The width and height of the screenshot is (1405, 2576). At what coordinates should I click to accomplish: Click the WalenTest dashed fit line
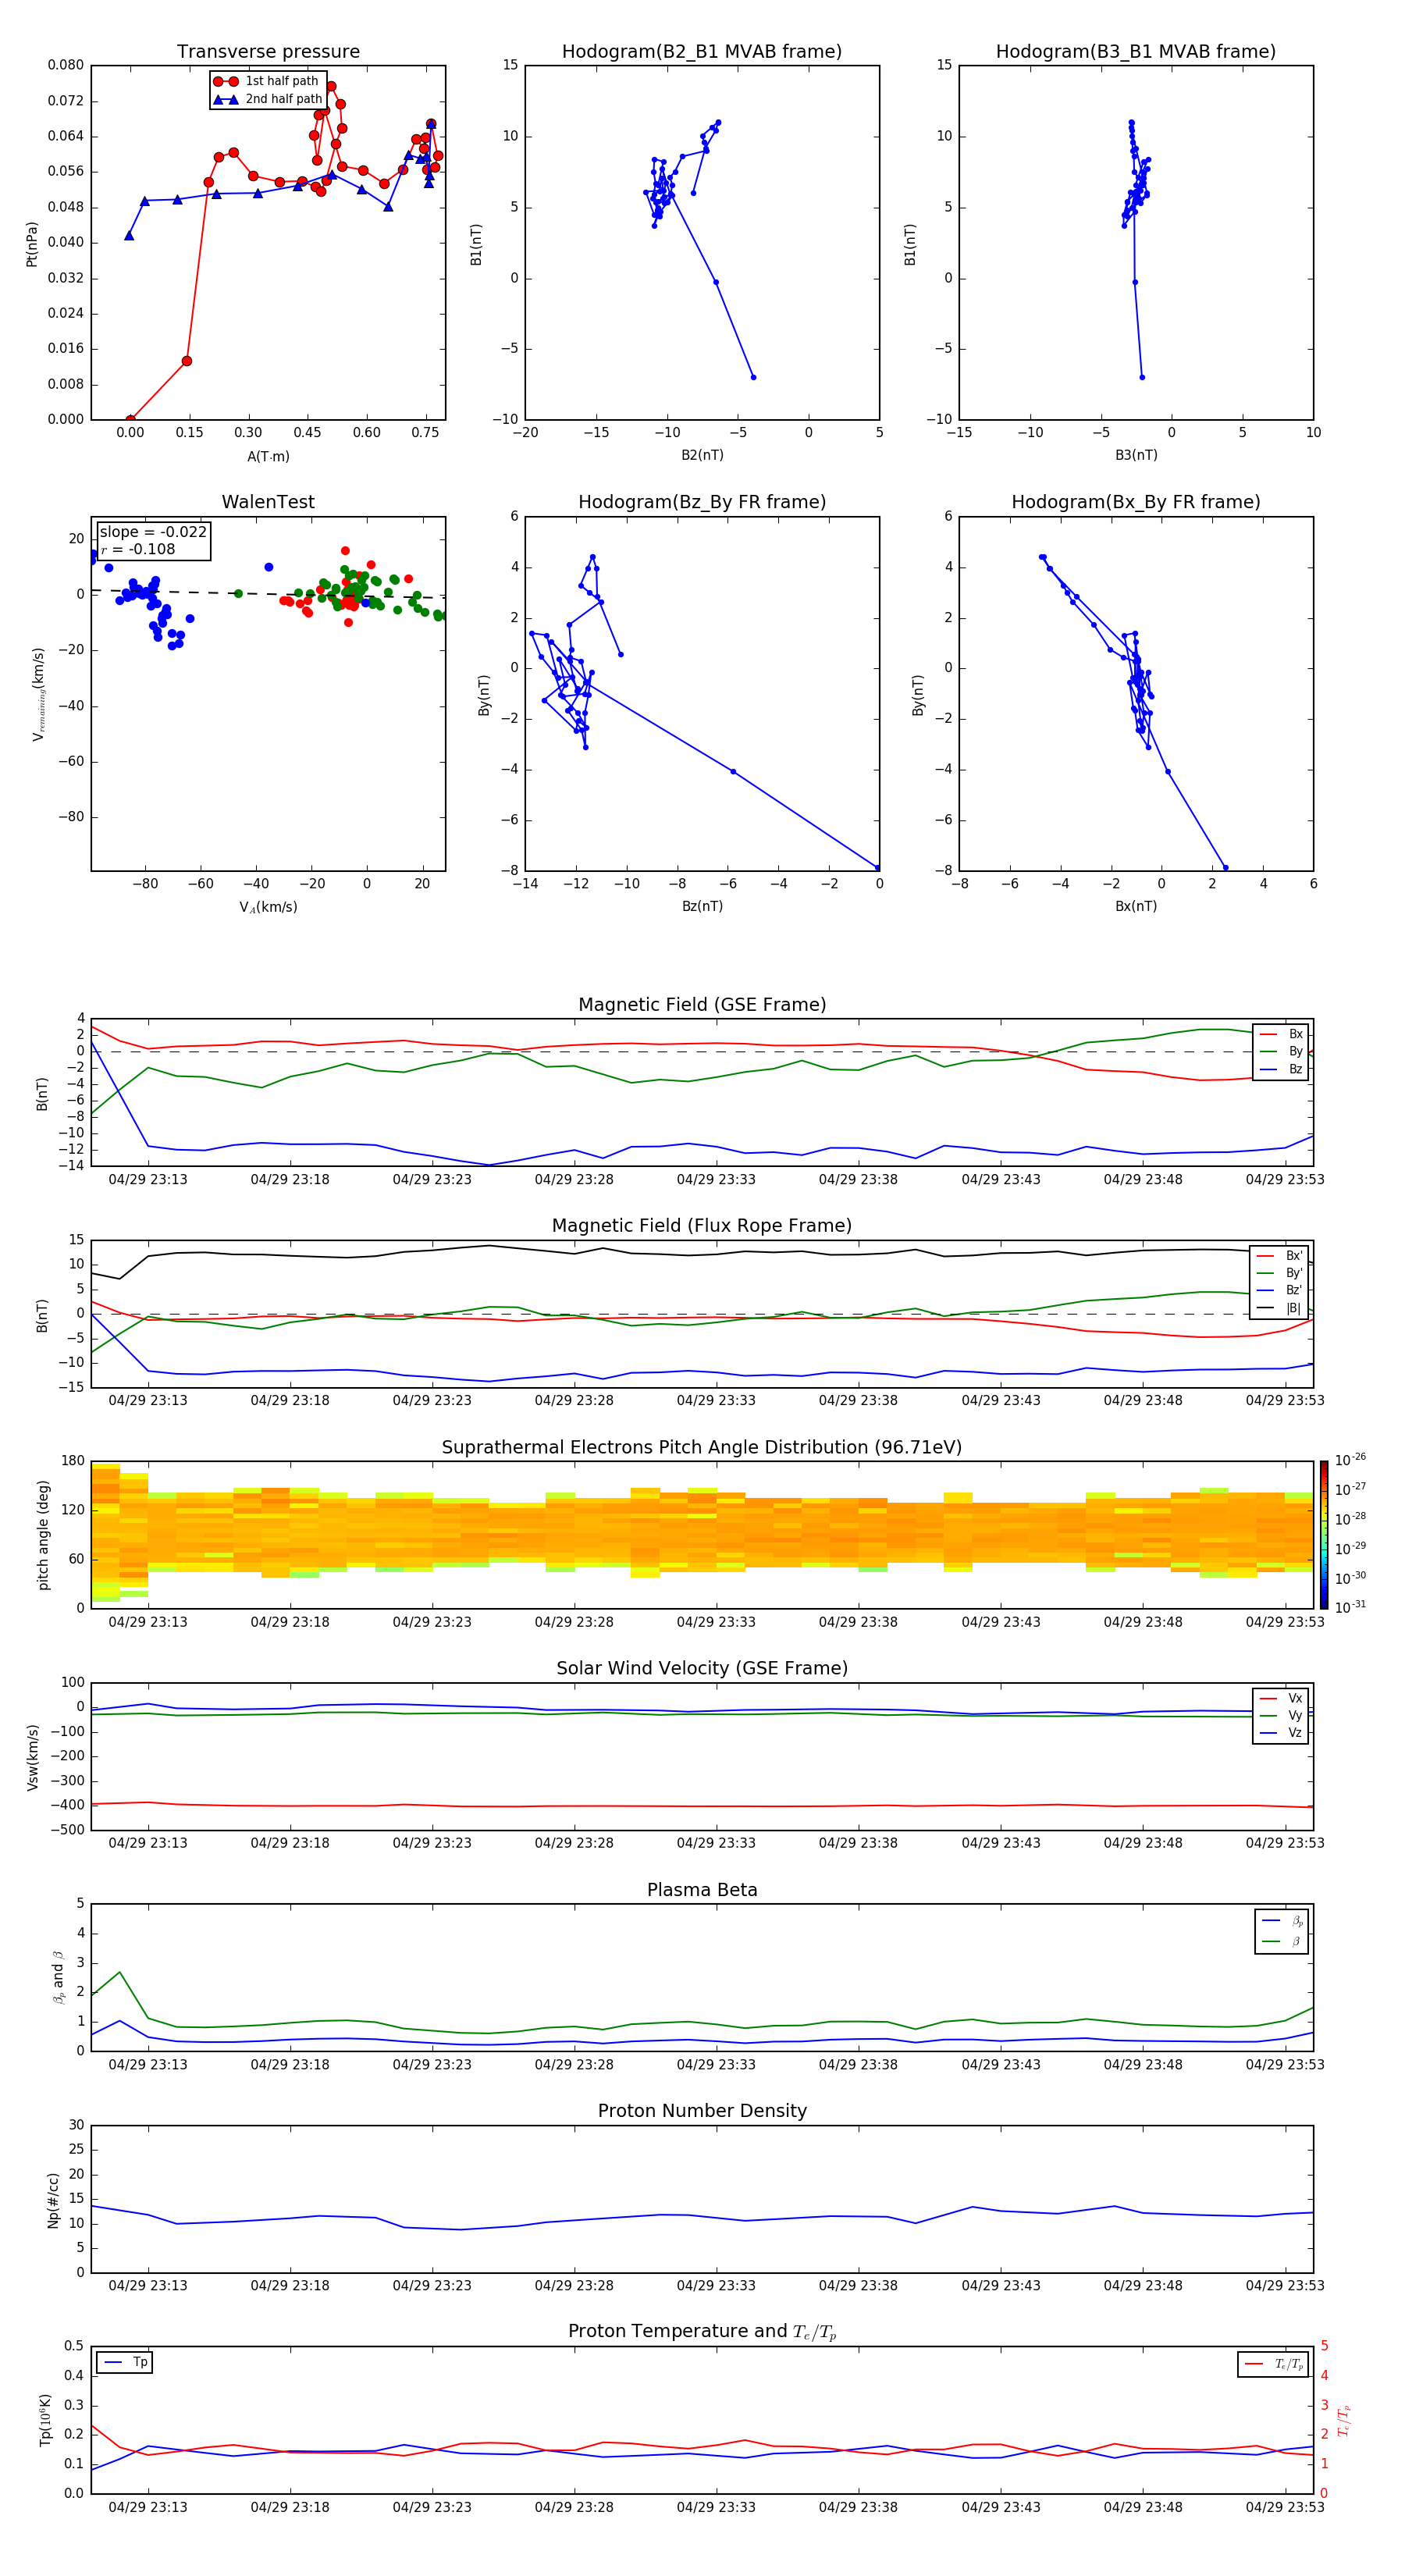pyautogui.click(x=268, y=594)
